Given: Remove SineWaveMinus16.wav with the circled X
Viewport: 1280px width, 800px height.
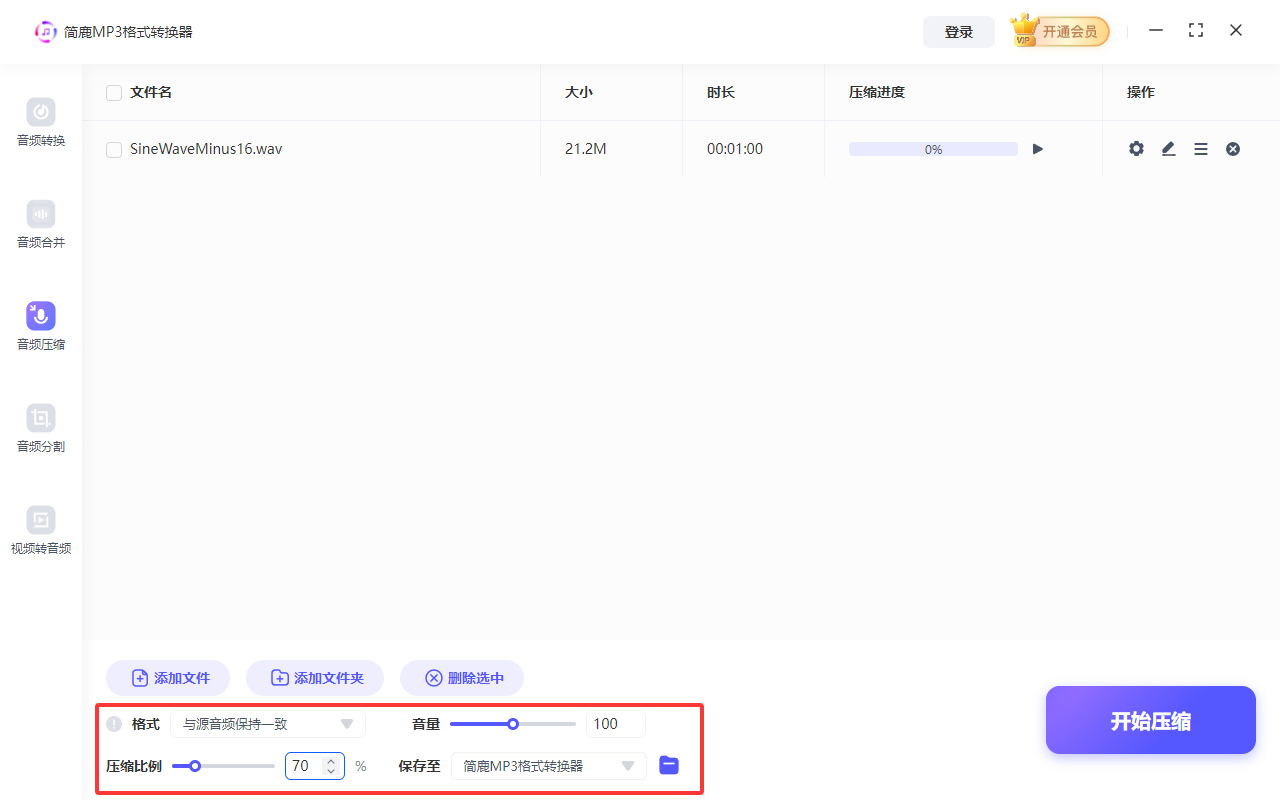Looking at the screenshot, I should pyautogui.click(x=1232, y=148).
